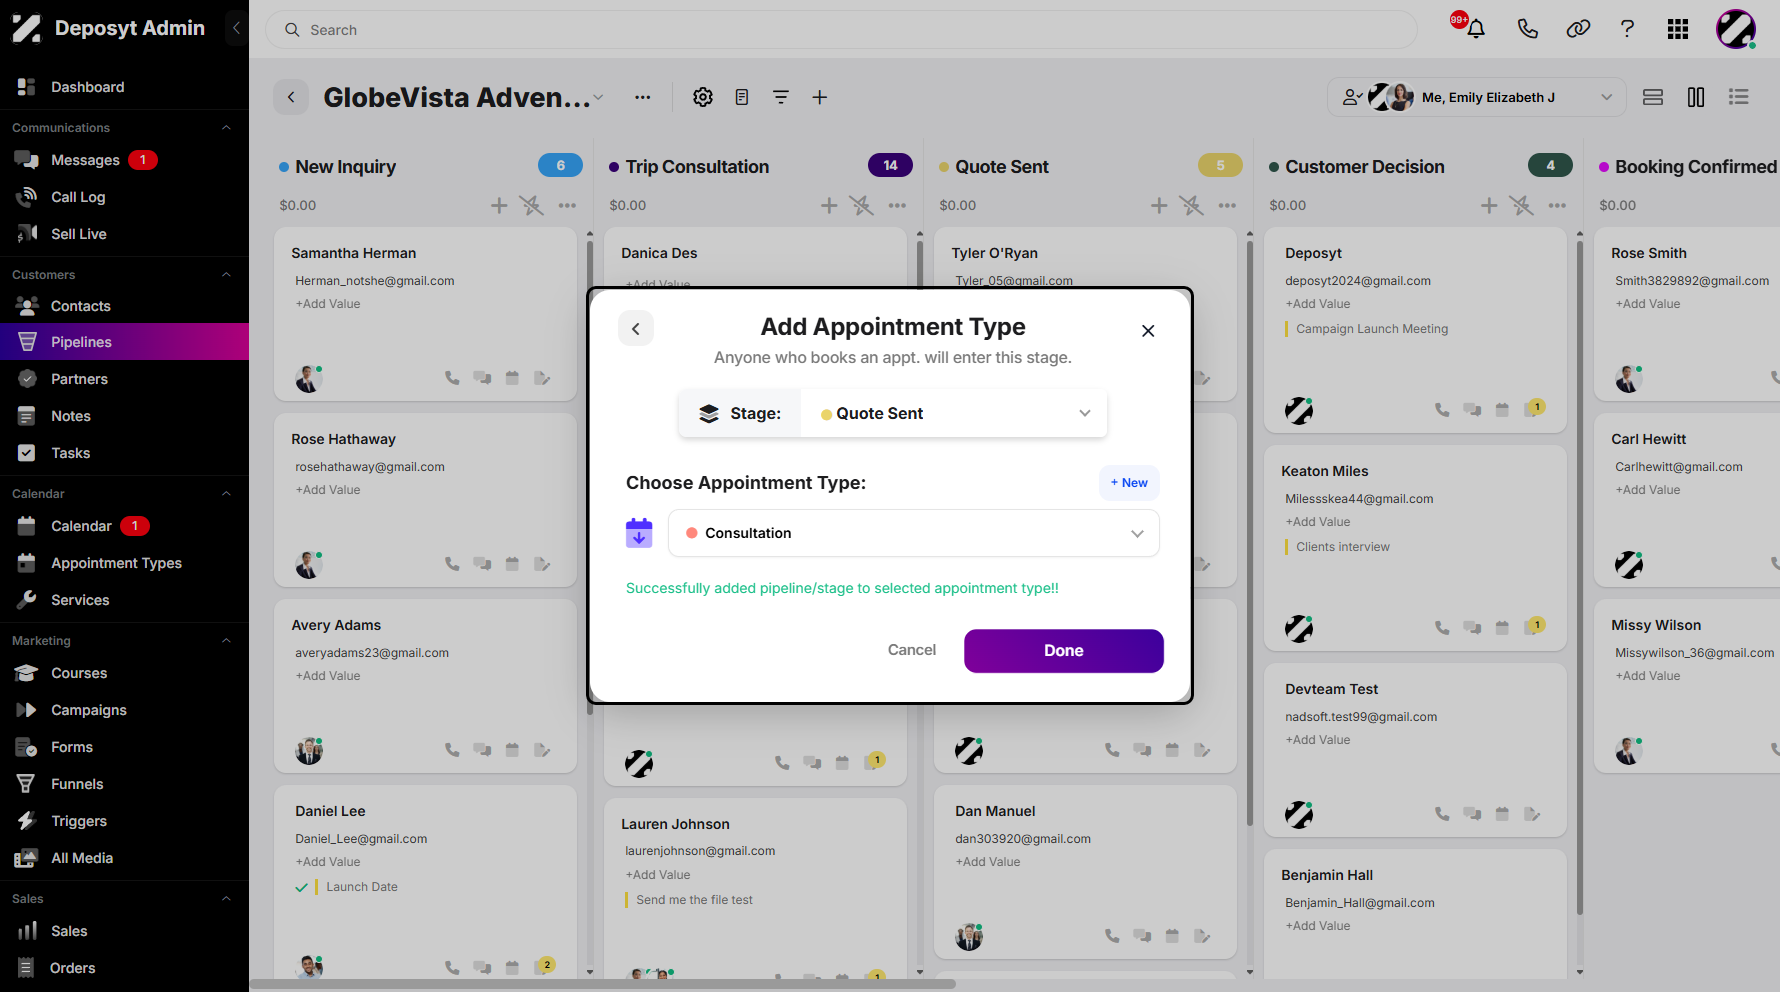Add a card to New Inquiry stage
The image size is (1780, 992).
pyautogui.click(x=499, y=205)
